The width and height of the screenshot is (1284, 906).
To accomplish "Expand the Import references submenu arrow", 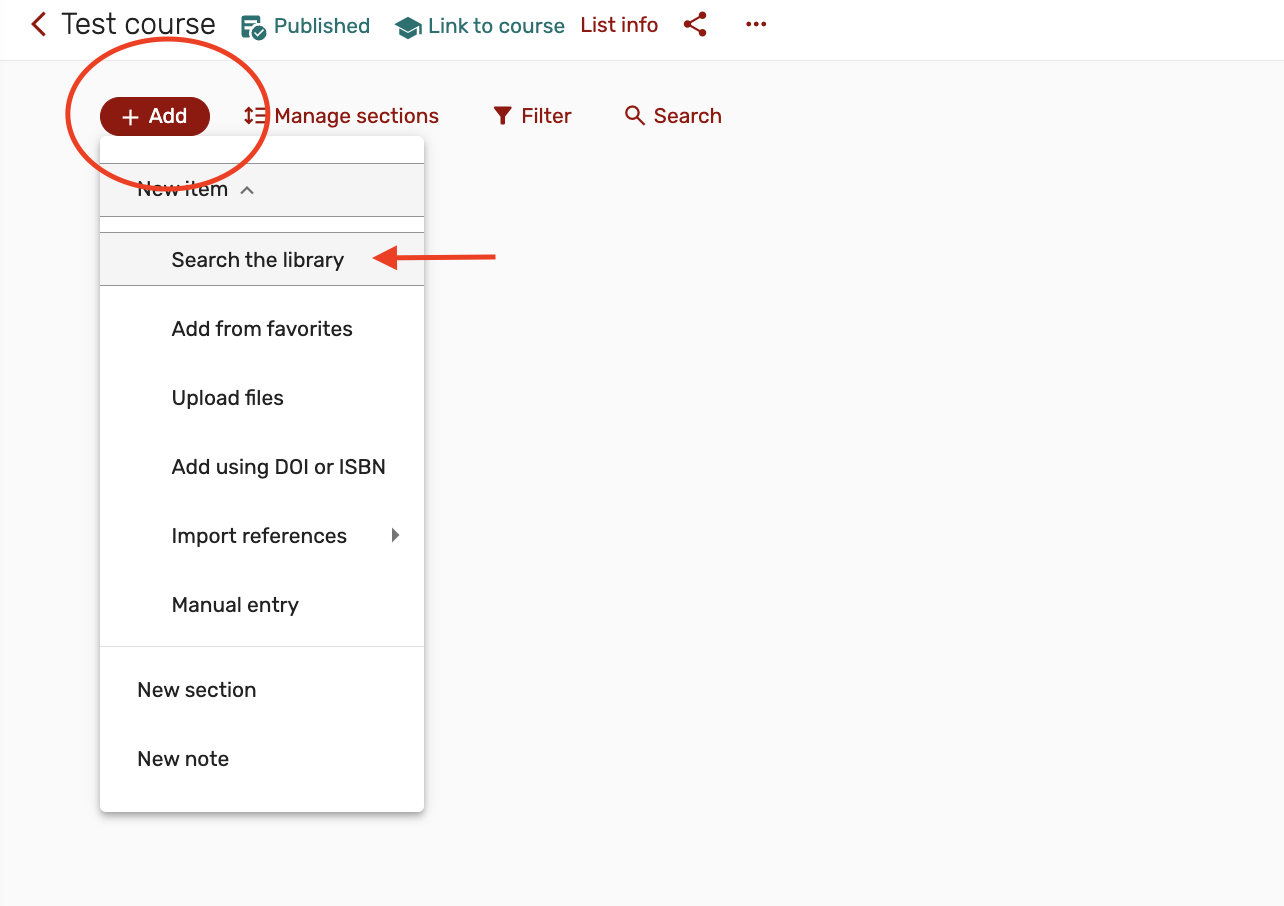I will 395,536.
